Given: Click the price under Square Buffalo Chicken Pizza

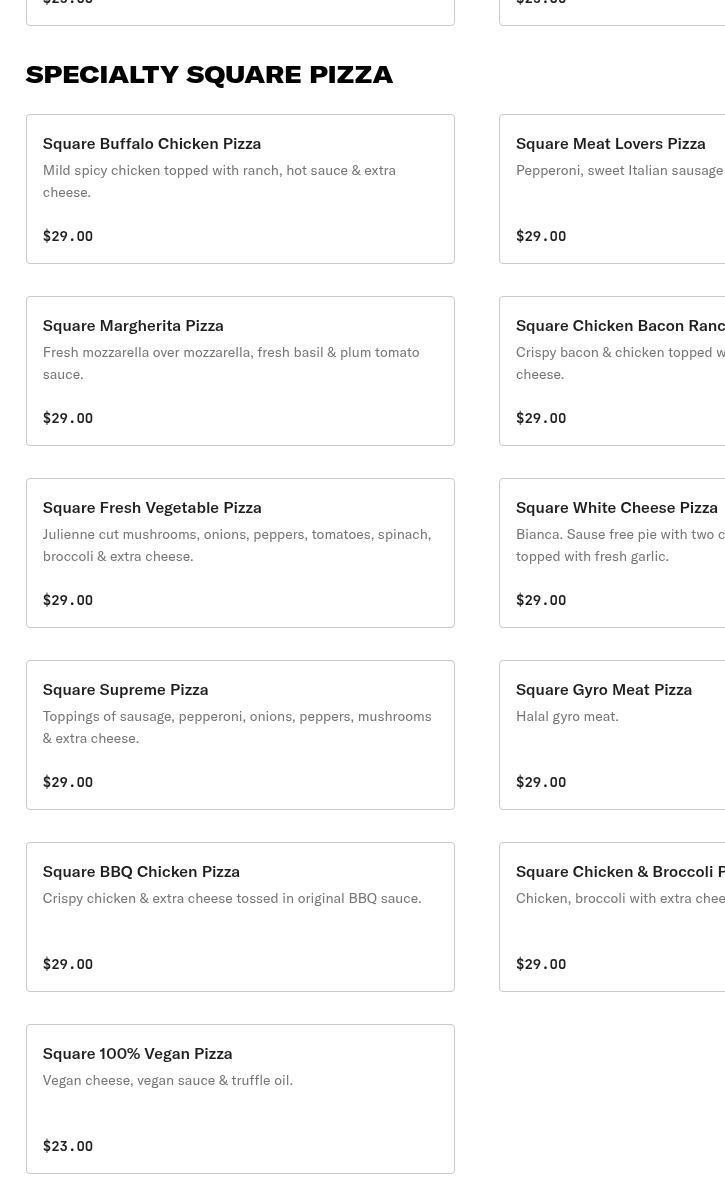Looking at the screenshot, I should click(68, 237).
